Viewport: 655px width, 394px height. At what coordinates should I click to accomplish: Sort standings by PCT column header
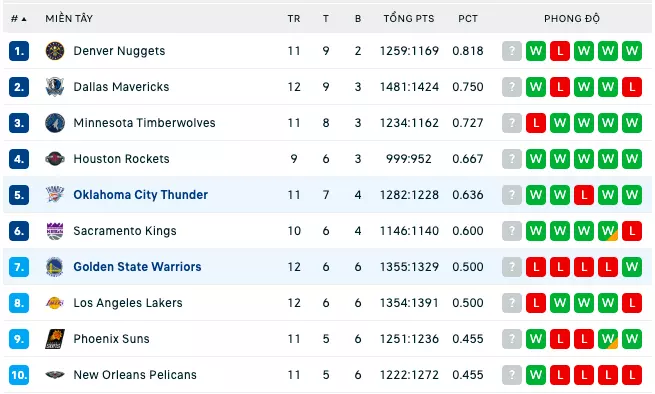[x=468, y=19]
